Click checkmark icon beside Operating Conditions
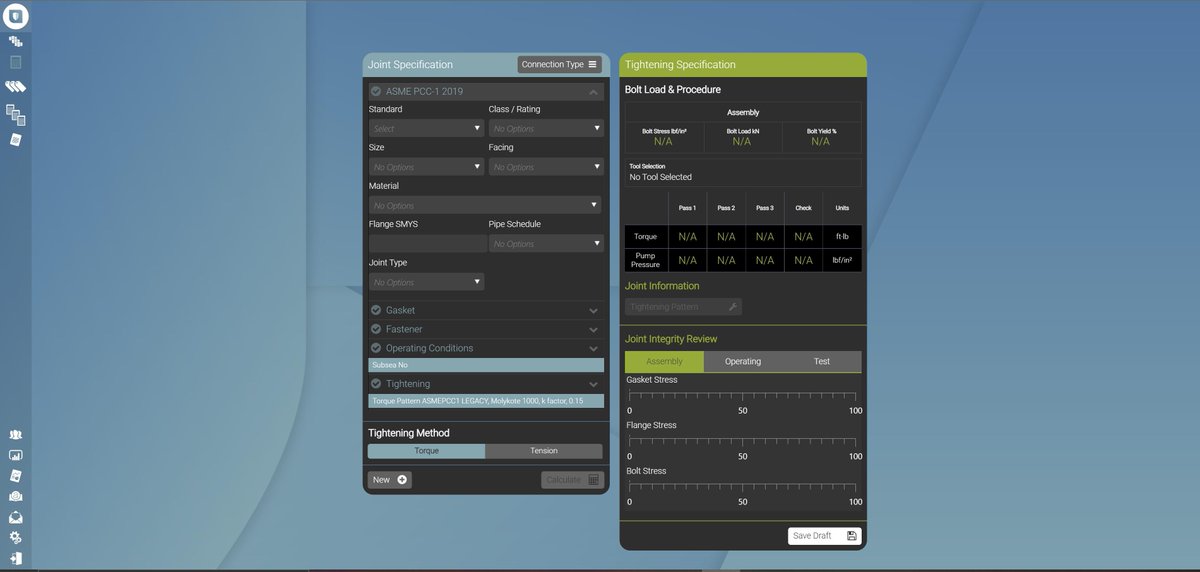This screenshot has width=1200, height=572. coord(376,348)
